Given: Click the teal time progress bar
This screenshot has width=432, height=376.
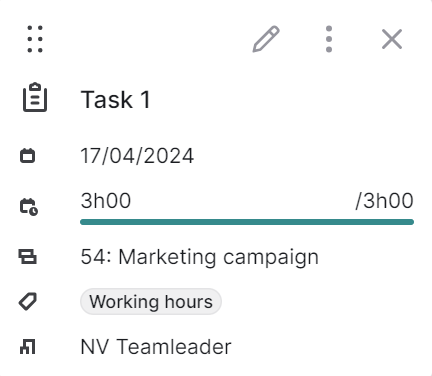Looking at the screenshot, I should click(x=247, y=222).
